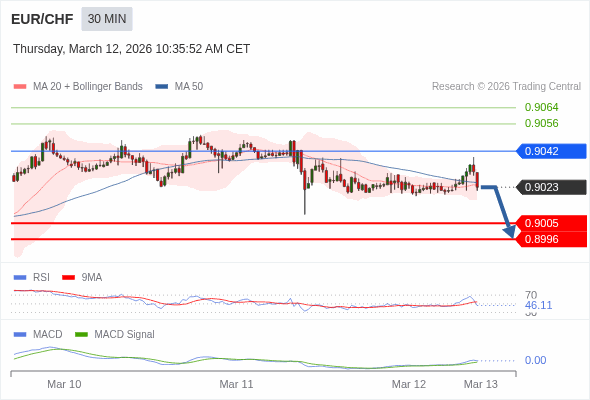Click the MACD value 0.00
This screenshot has height=400, width=590.
(535, 360)
